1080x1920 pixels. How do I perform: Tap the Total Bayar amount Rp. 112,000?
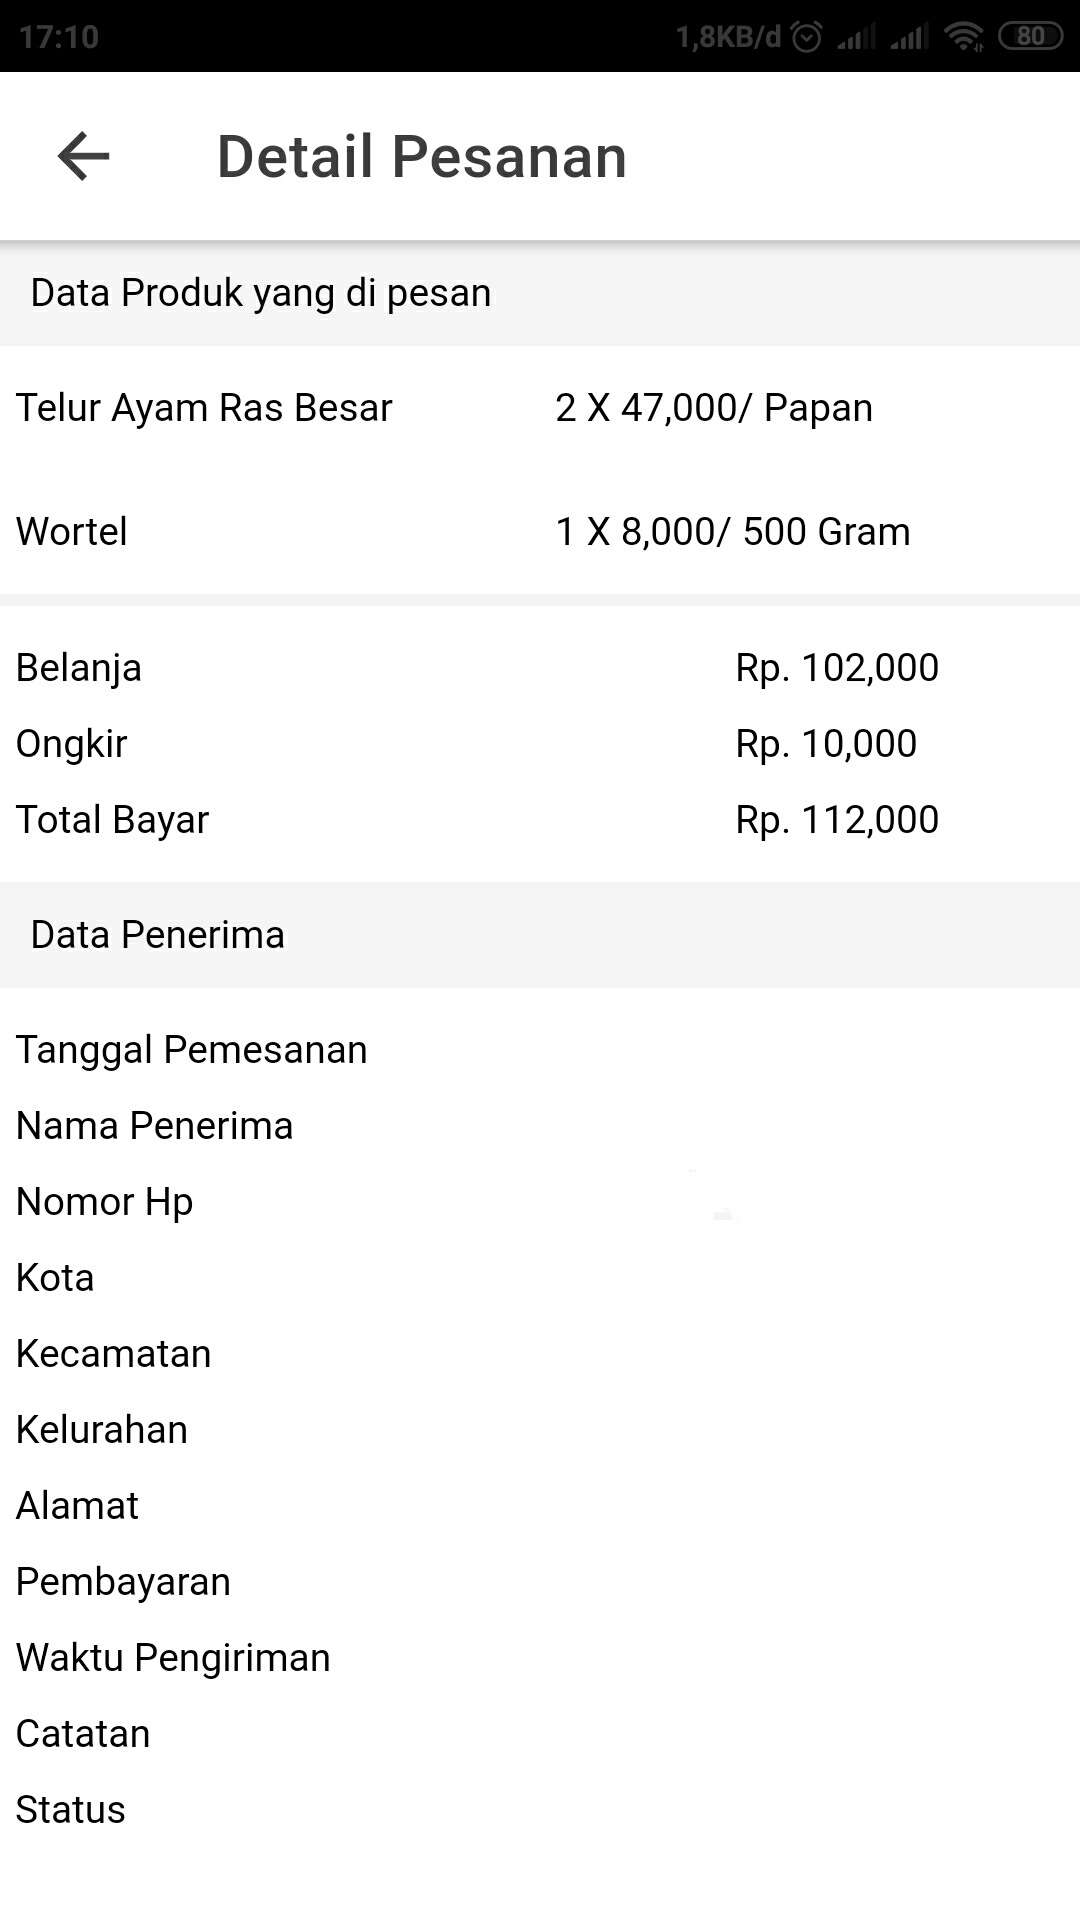(x=837, y=820)
